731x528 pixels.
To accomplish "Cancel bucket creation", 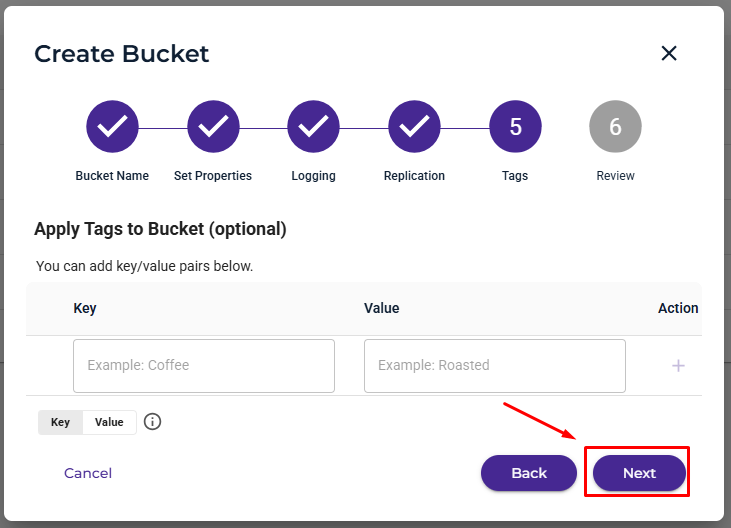I will [88, 473].
